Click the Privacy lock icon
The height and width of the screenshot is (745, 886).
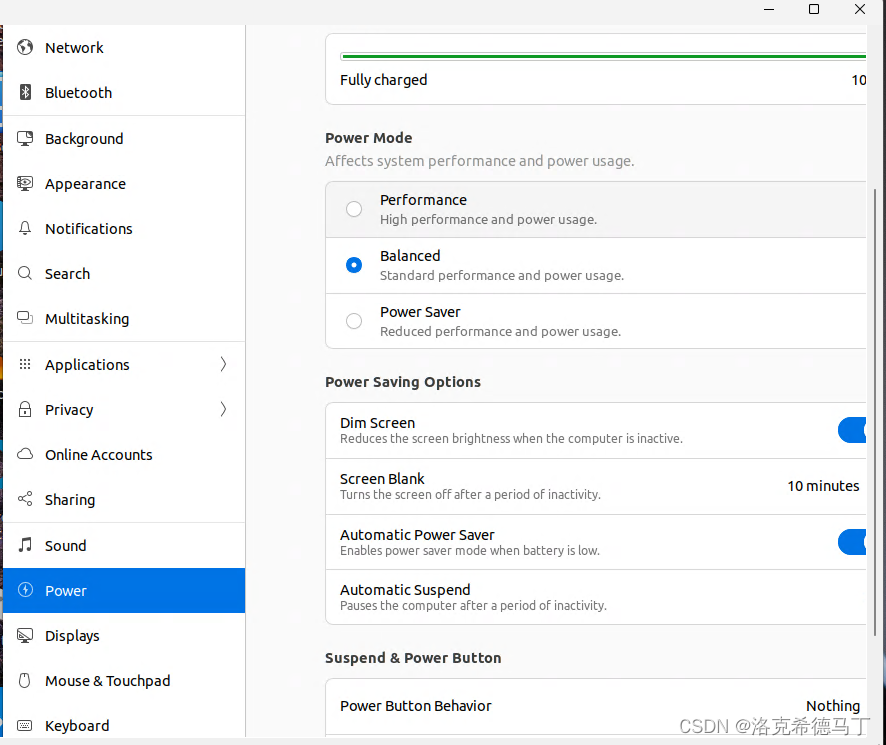click(25, 409)
